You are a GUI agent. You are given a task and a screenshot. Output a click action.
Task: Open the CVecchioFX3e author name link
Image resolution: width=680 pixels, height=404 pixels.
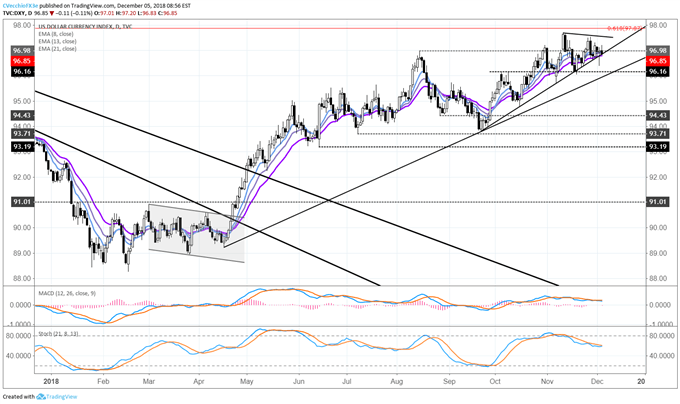point(20,6)
